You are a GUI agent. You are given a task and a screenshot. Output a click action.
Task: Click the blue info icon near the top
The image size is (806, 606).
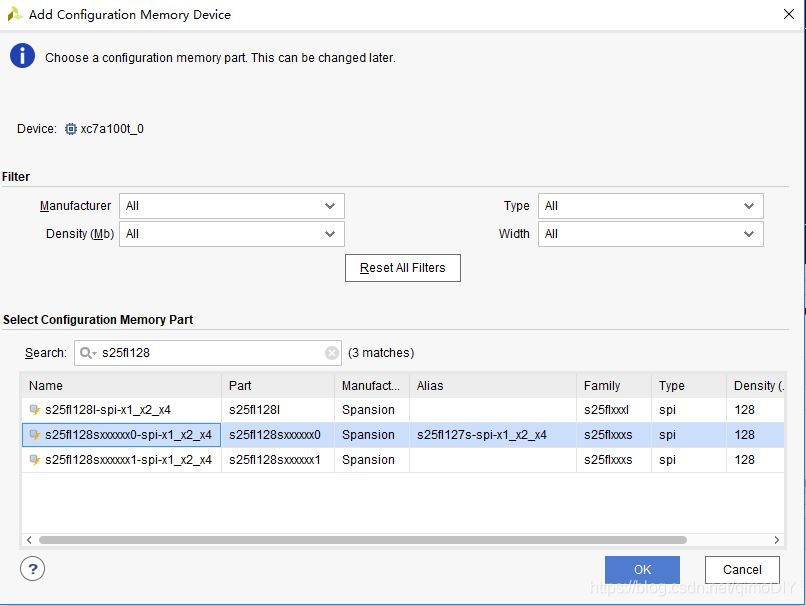[22, 55]
